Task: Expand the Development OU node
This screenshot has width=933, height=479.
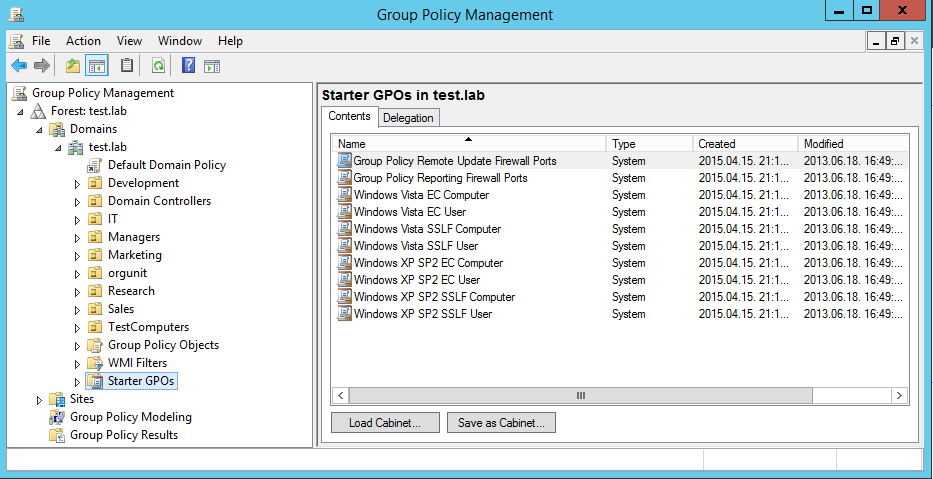Action: click(77, 184)
